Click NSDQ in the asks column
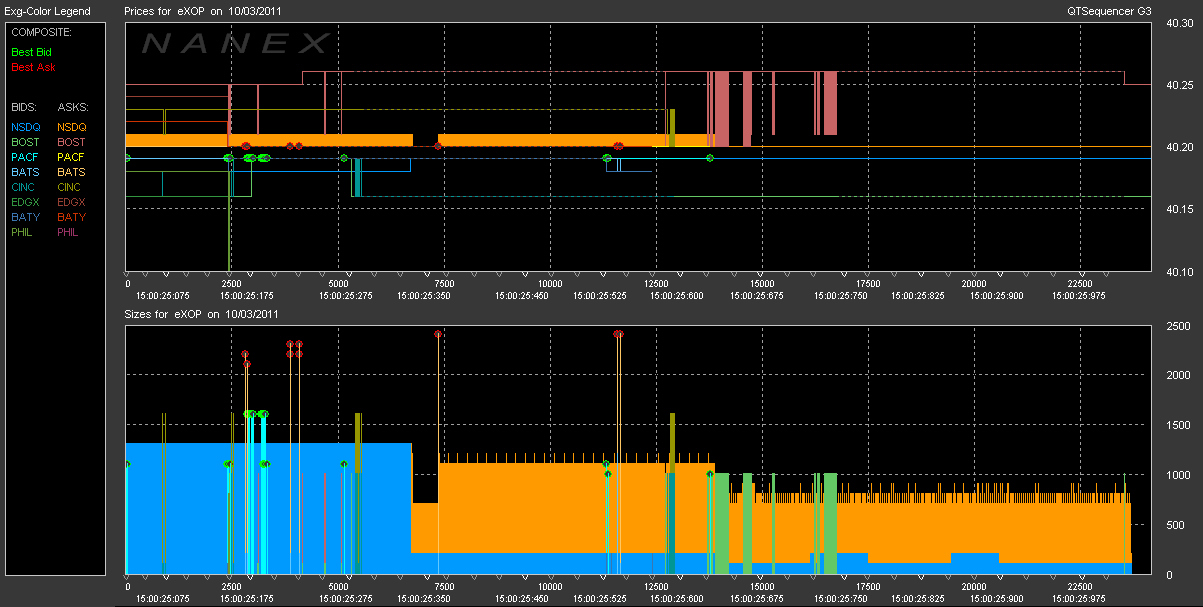Screen dimensions: 1203x607 [x=72, y=127]
